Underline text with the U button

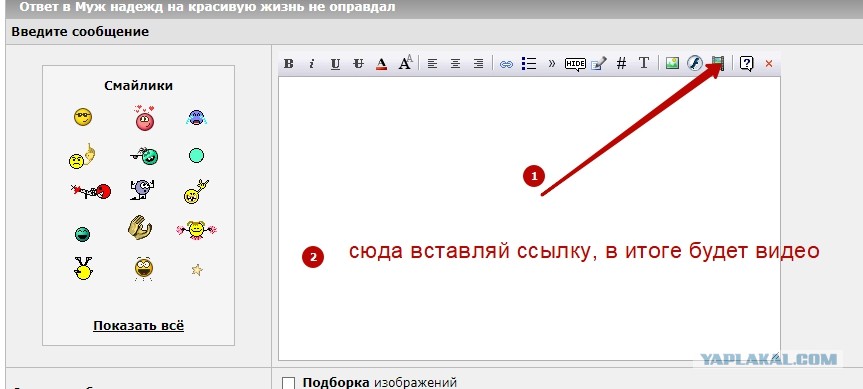click(335, 64)
